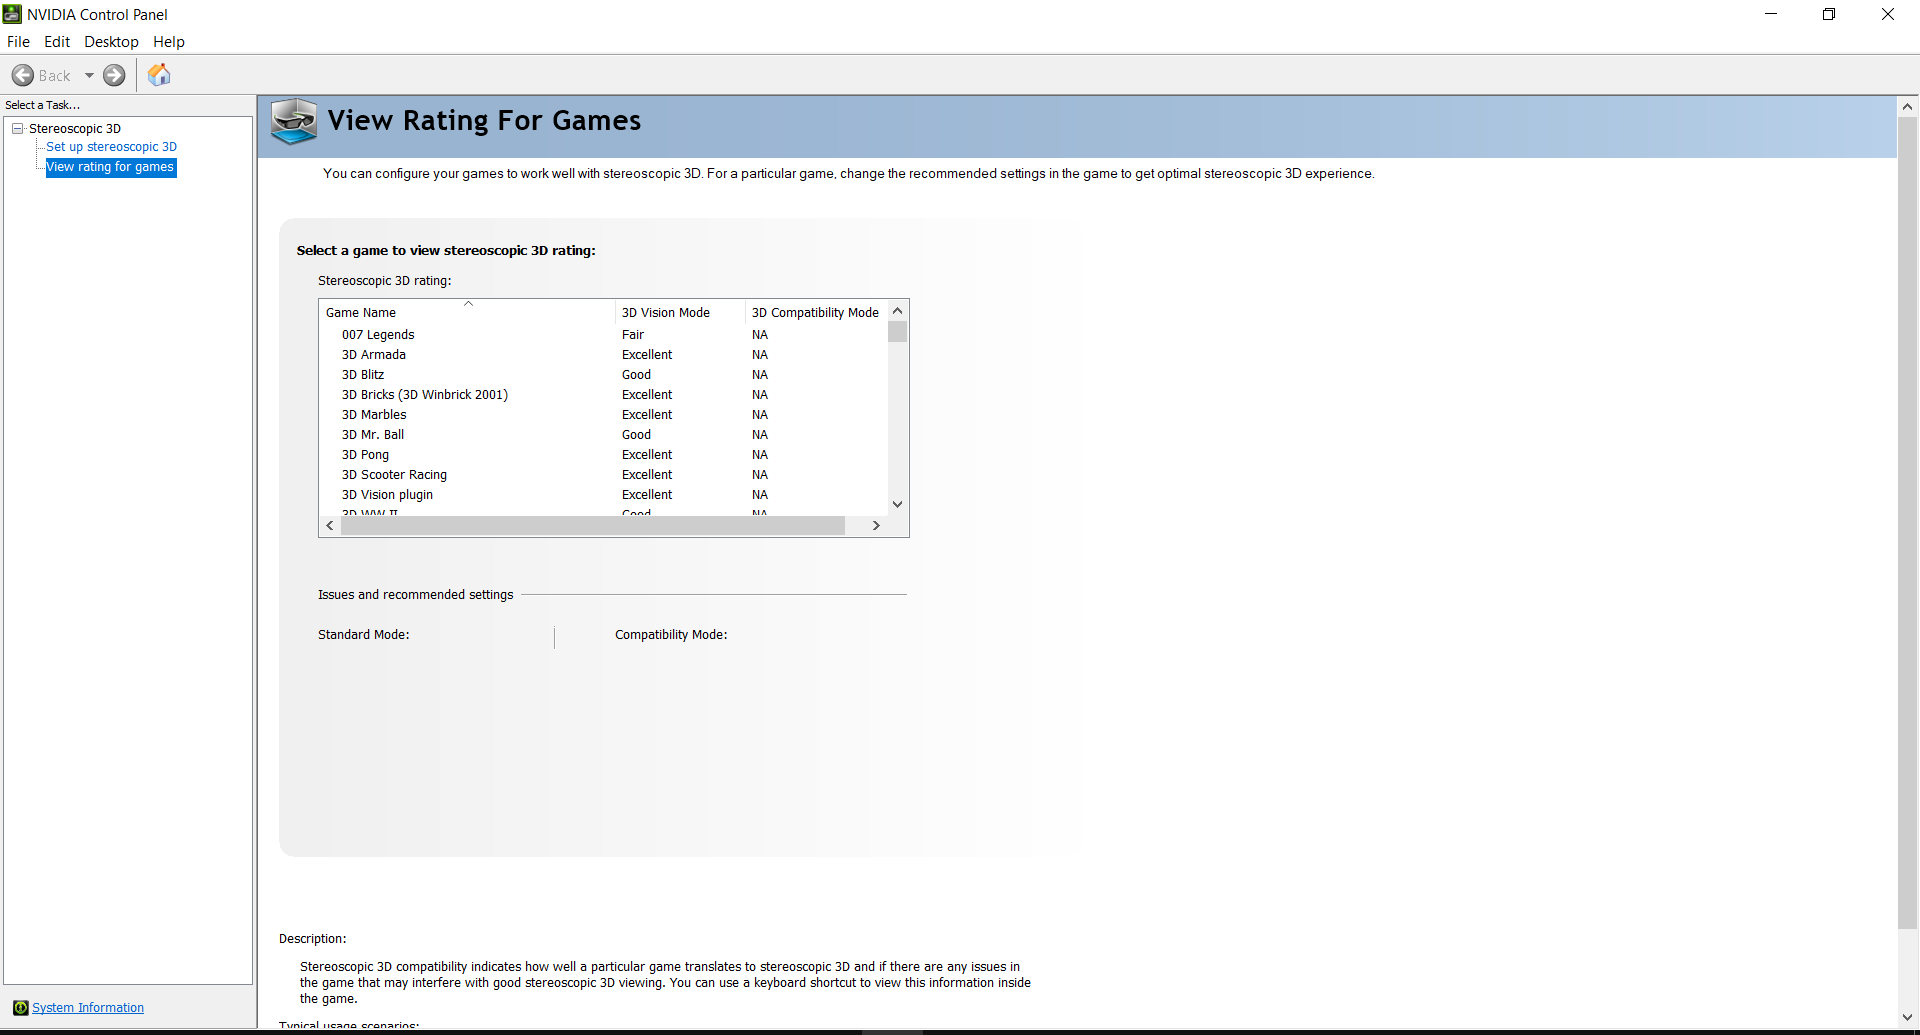Select 3D Vision plugin row

604,495
